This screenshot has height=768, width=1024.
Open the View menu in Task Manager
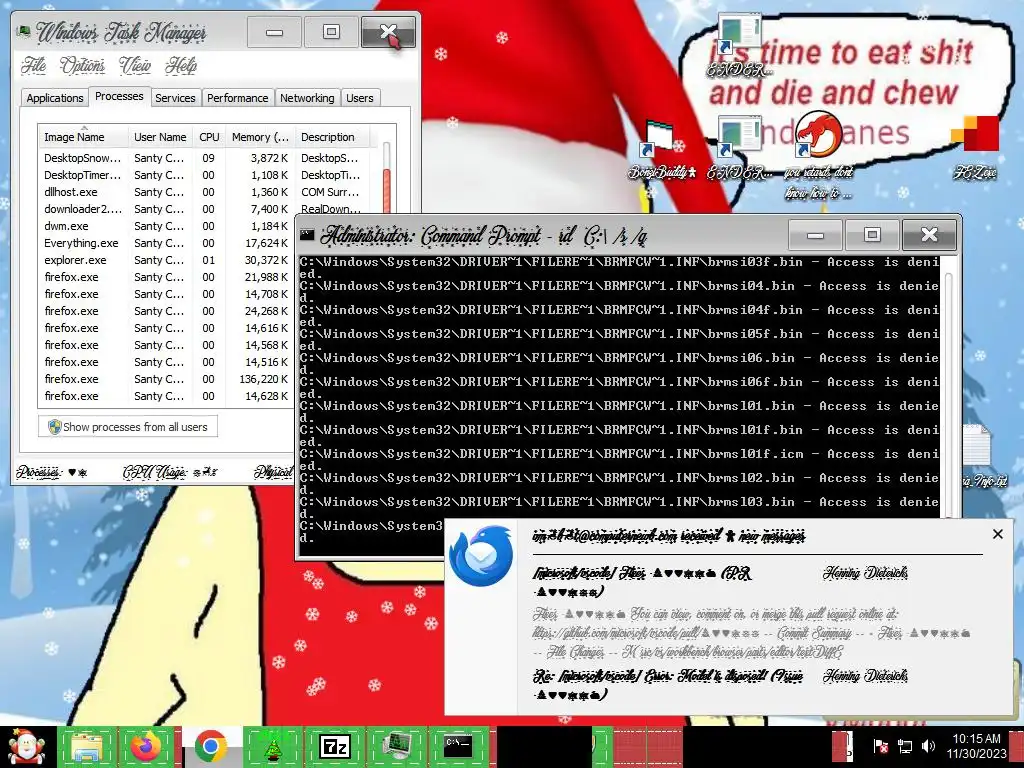(x=135, y=65)
